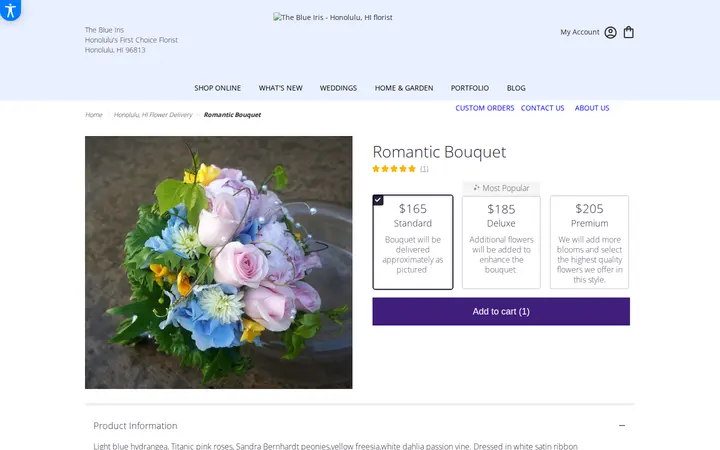Screen dimensions: 720x450
Task: Click the Add to cart (1) button
Action: click(x=501, y=311)
